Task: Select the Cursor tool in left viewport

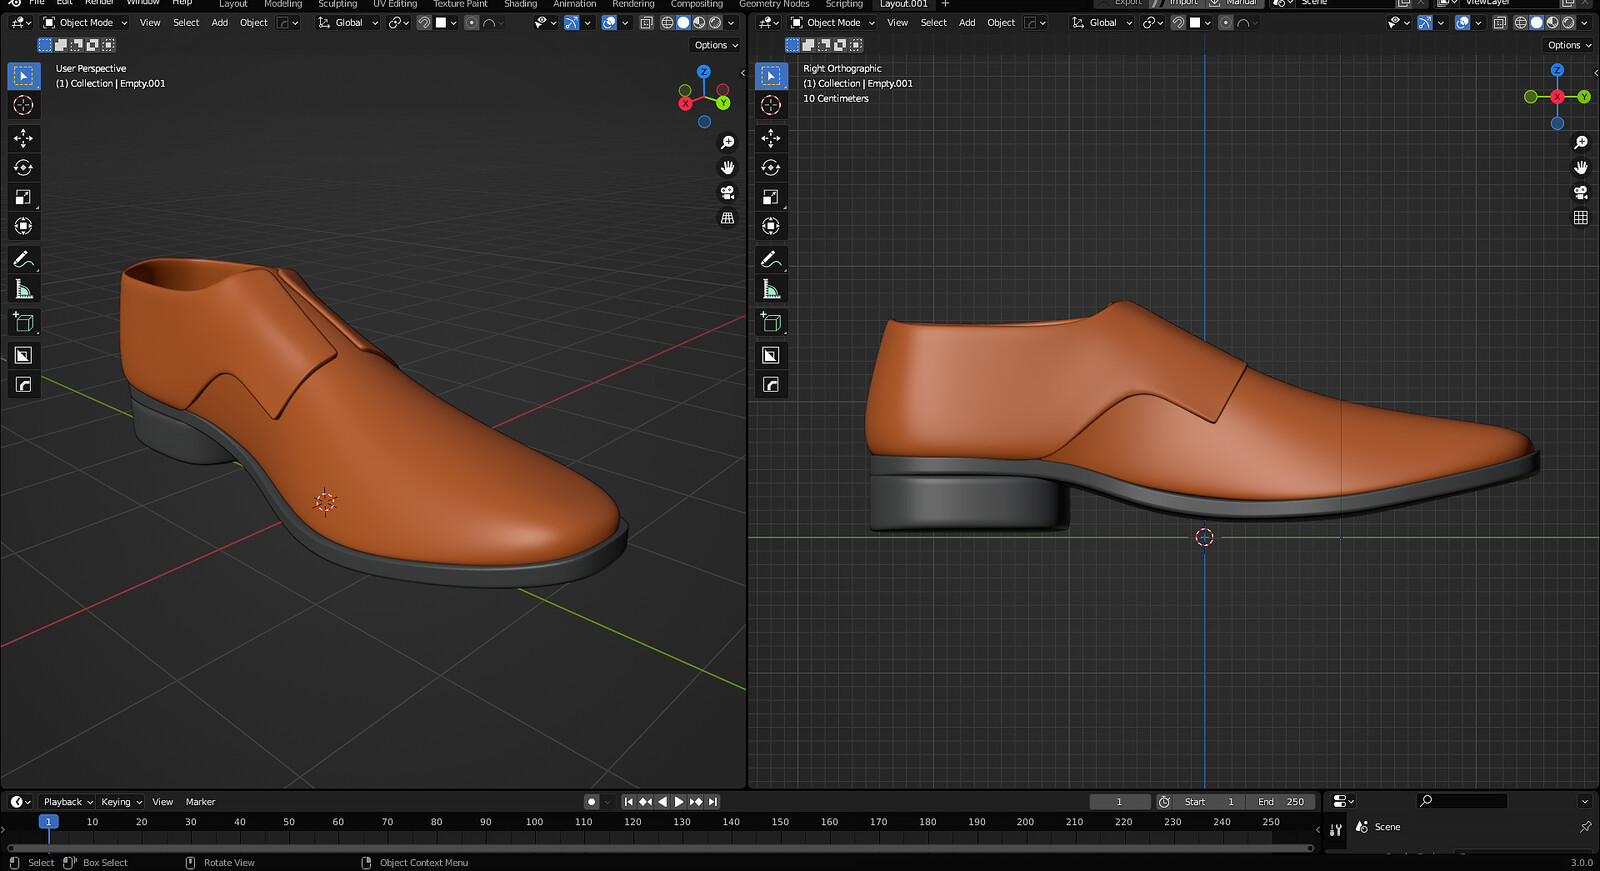Action: click(24, 105)
